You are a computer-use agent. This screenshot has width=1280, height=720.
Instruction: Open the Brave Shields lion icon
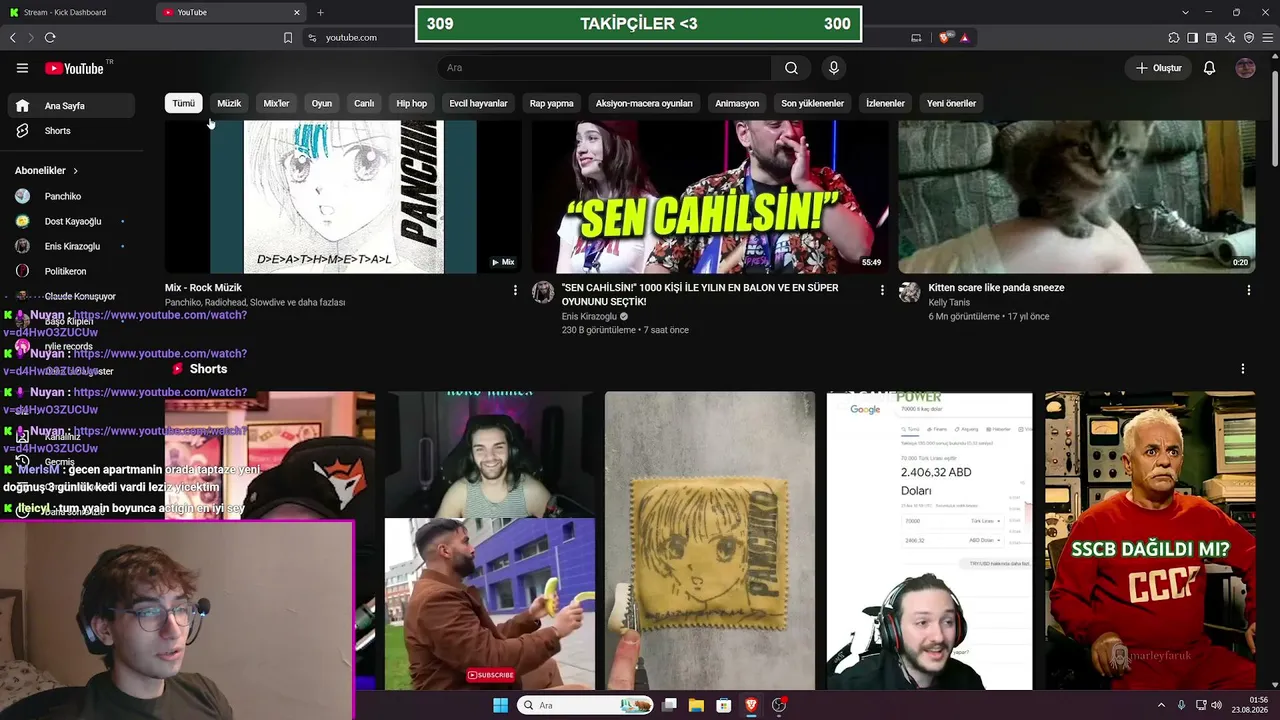945,38
